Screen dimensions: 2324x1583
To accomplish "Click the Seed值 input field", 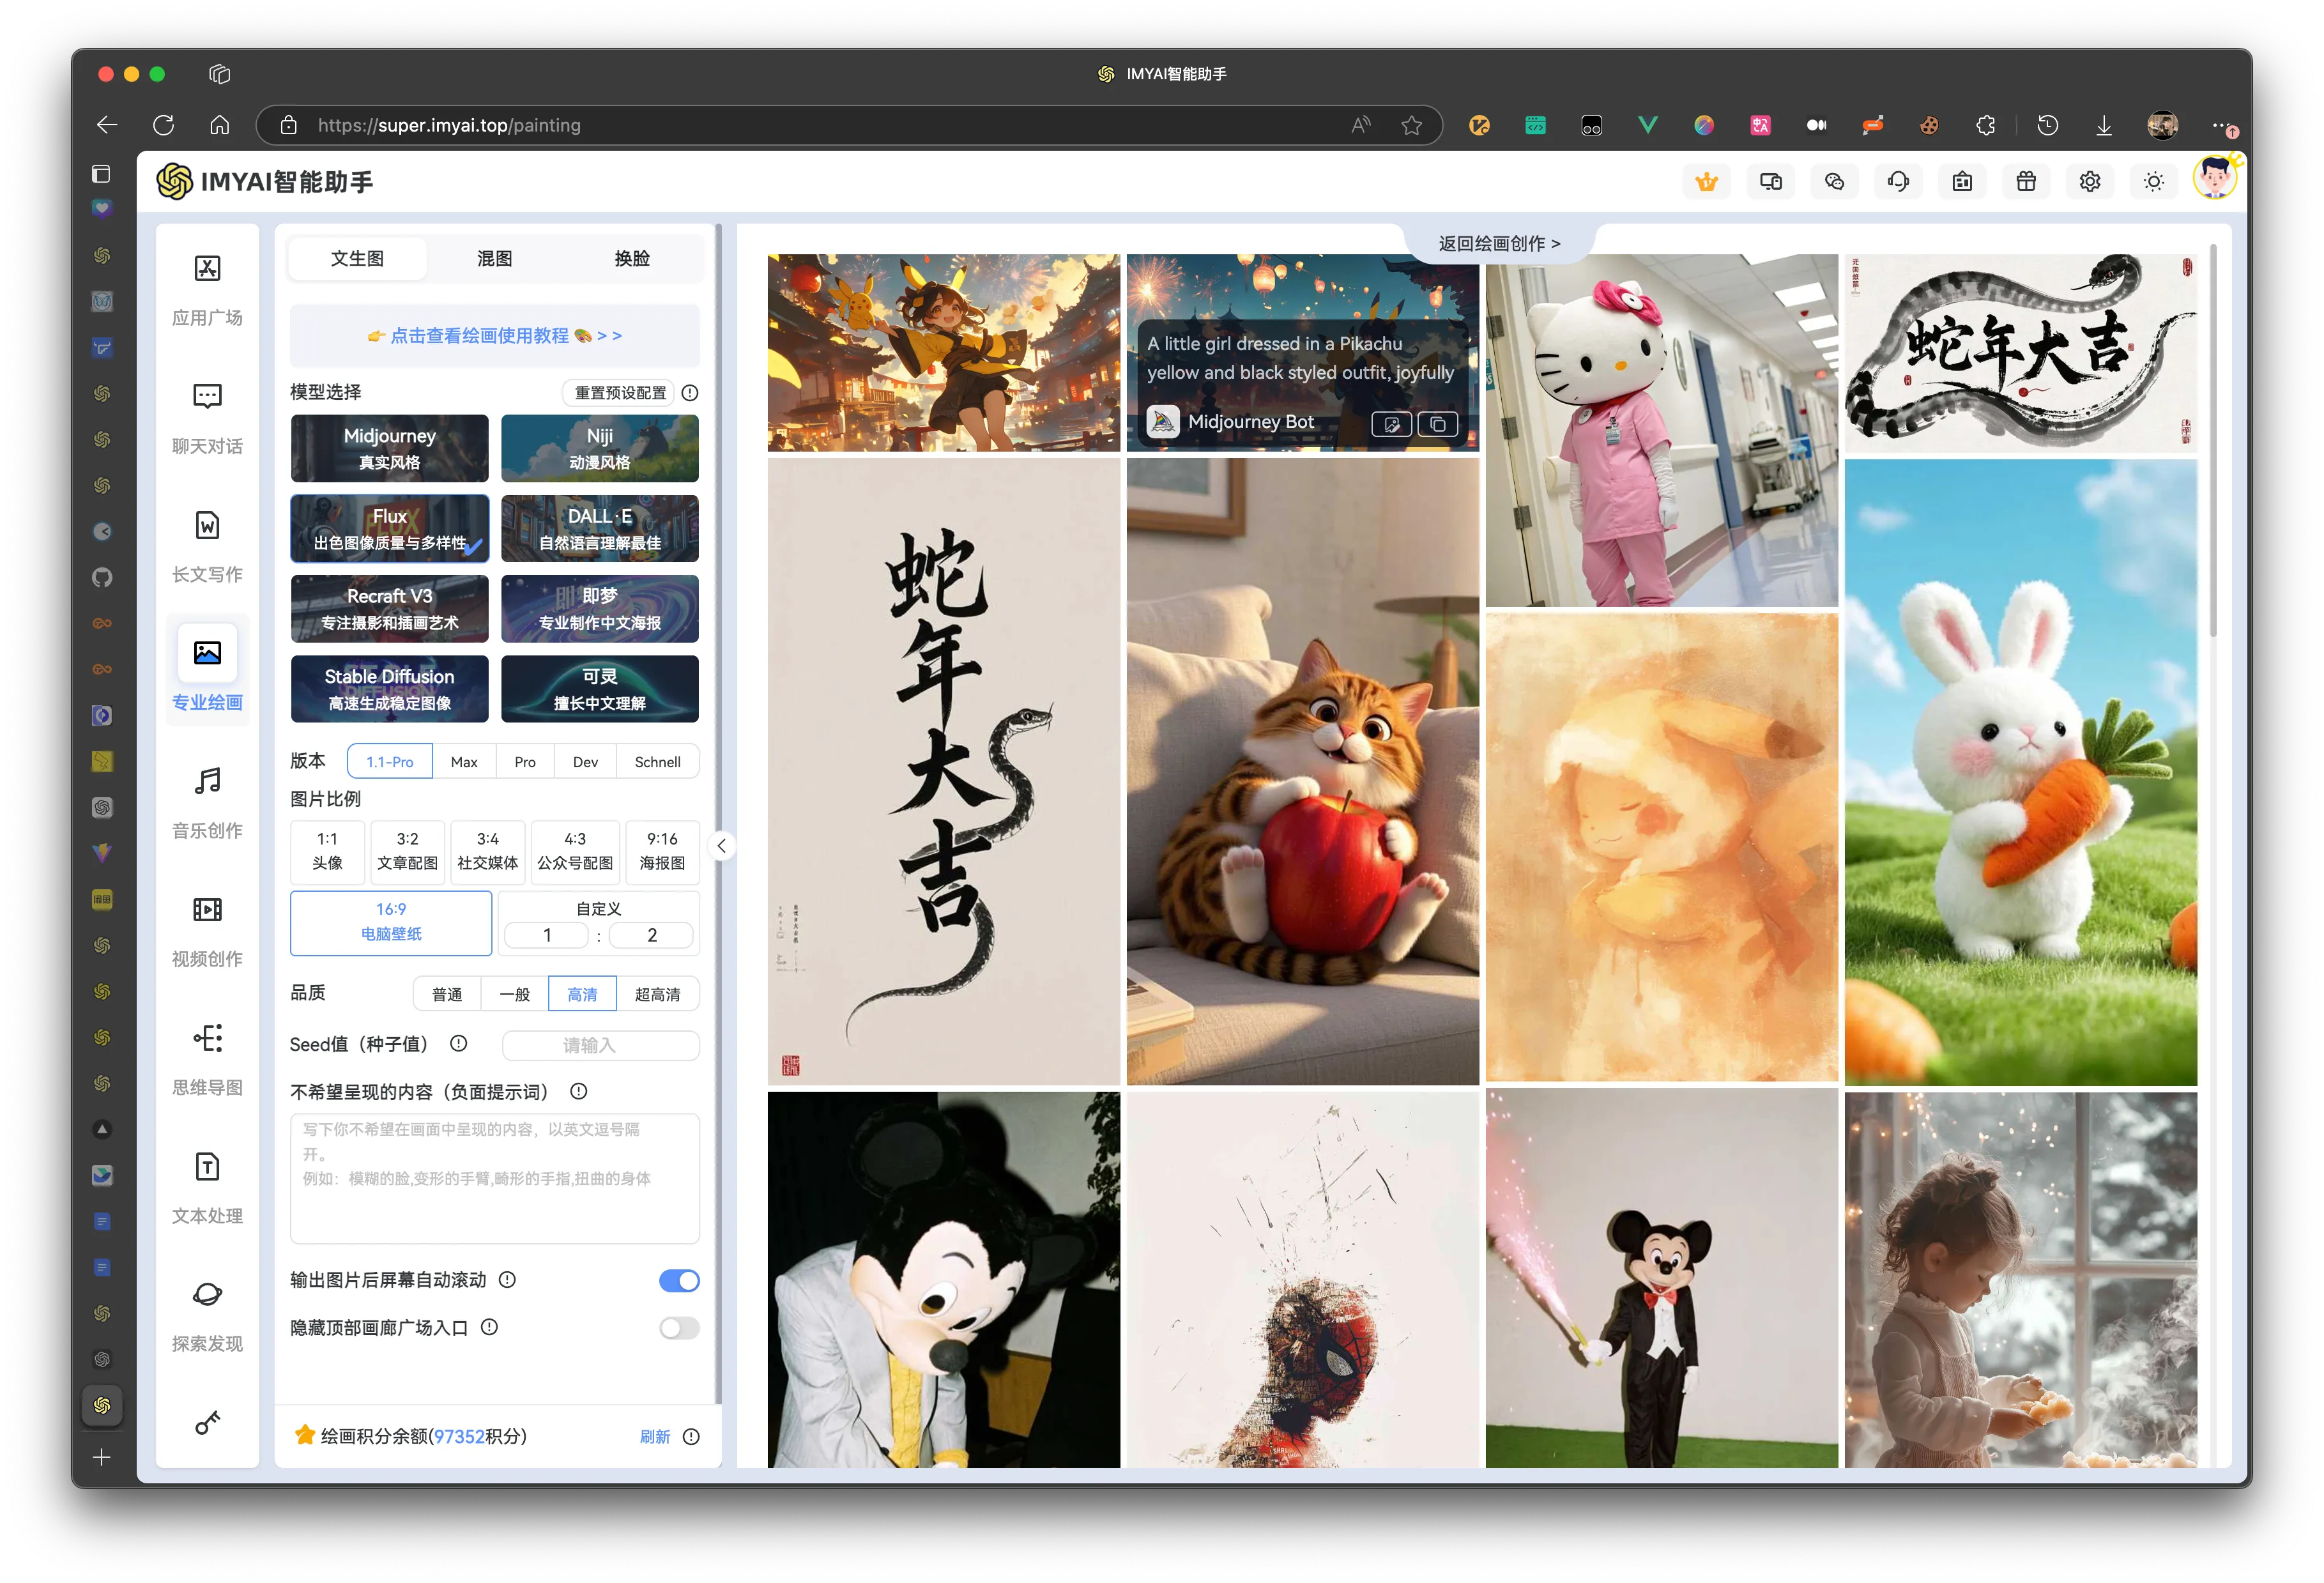I will pos(600,1045).
